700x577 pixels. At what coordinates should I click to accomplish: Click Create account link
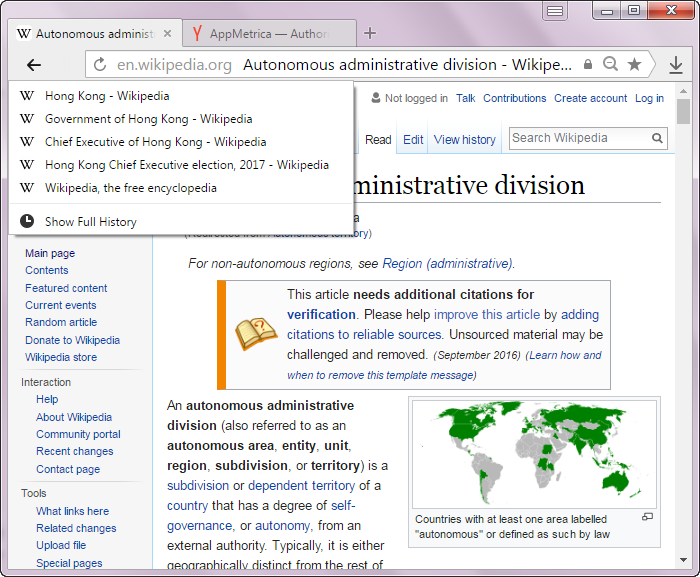point(590,98)
